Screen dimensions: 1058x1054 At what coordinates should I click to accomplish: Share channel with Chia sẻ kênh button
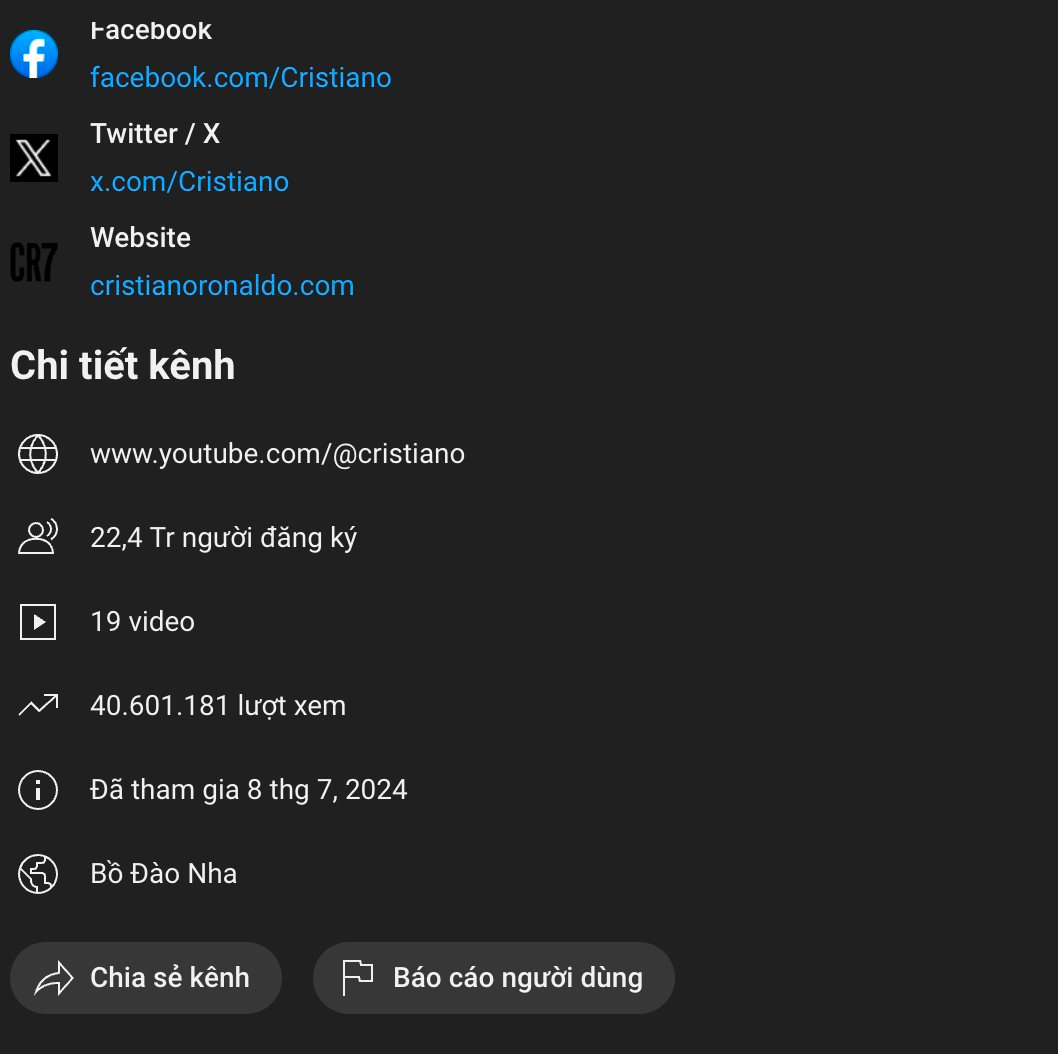point(146,978)
